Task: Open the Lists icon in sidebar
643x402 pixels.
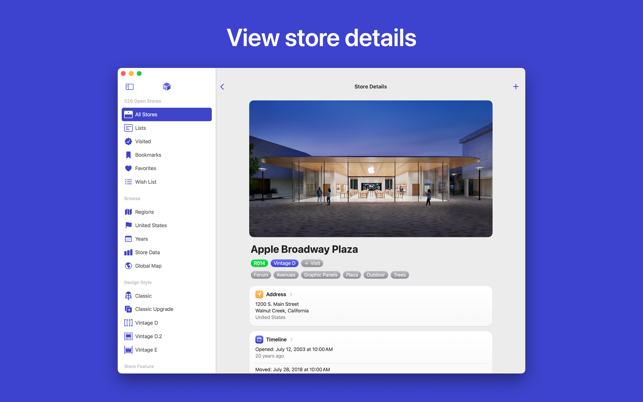Action: coord(128,128)
